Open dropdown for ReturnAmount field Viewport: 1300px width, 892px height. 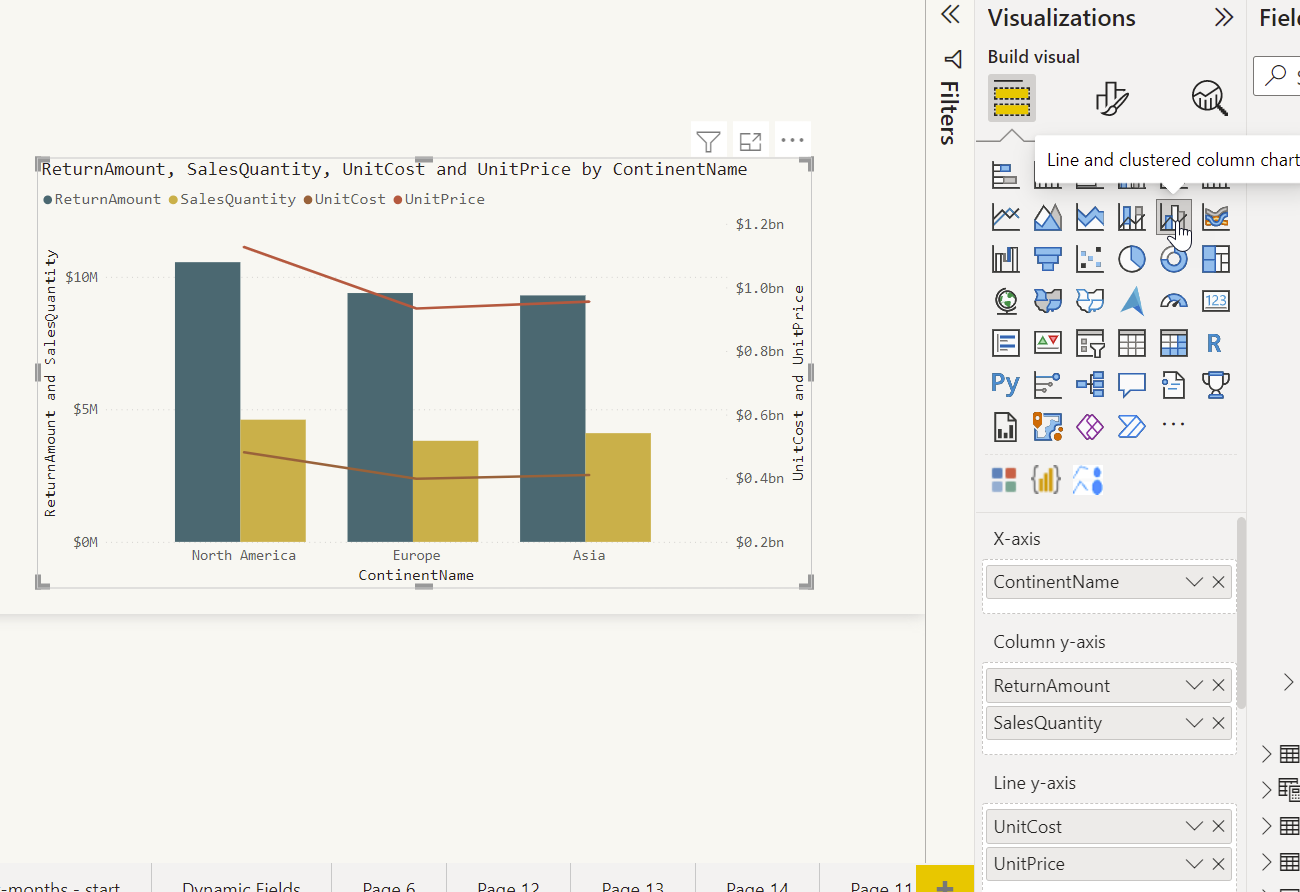1194,685
